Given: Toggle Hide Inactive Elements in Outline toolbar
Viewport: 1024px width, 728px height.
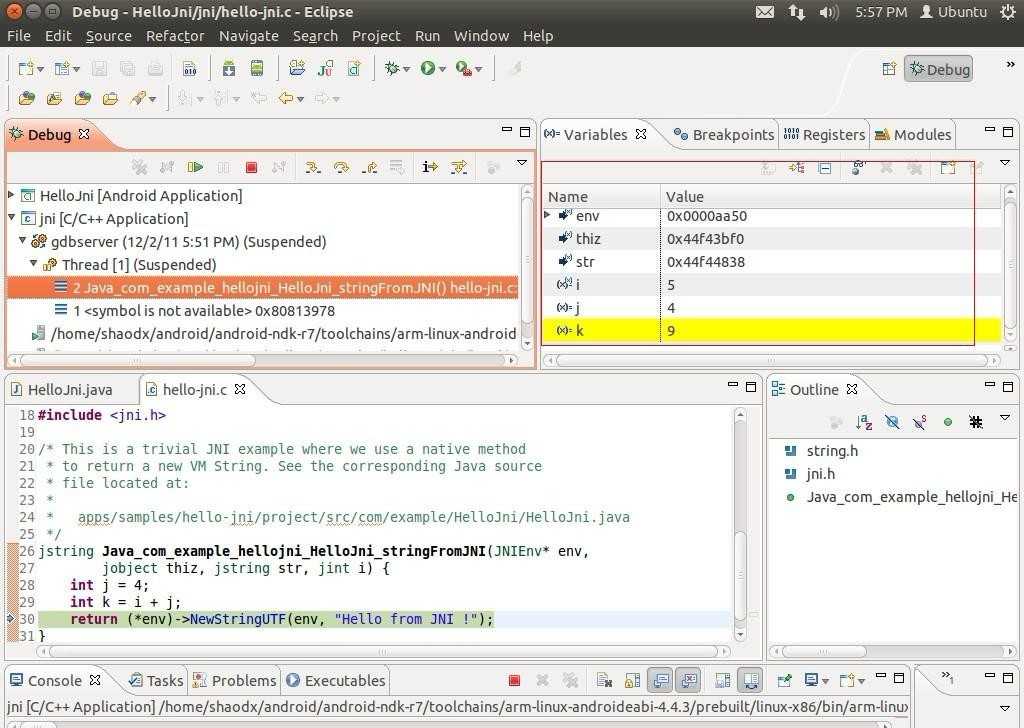Looking at the screenshot, I should (x=976, y=422).
